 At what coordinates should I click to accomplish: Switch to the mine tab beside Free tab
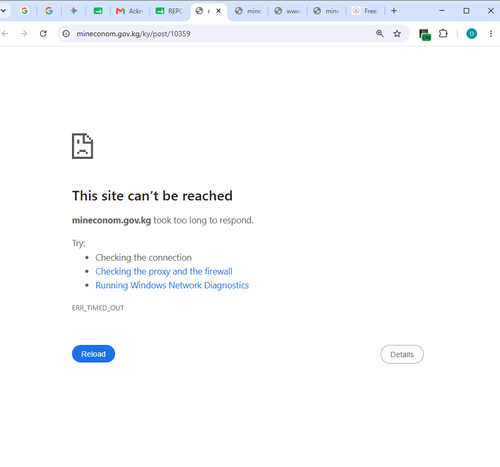pyautogui.click(x=326, y=11)
